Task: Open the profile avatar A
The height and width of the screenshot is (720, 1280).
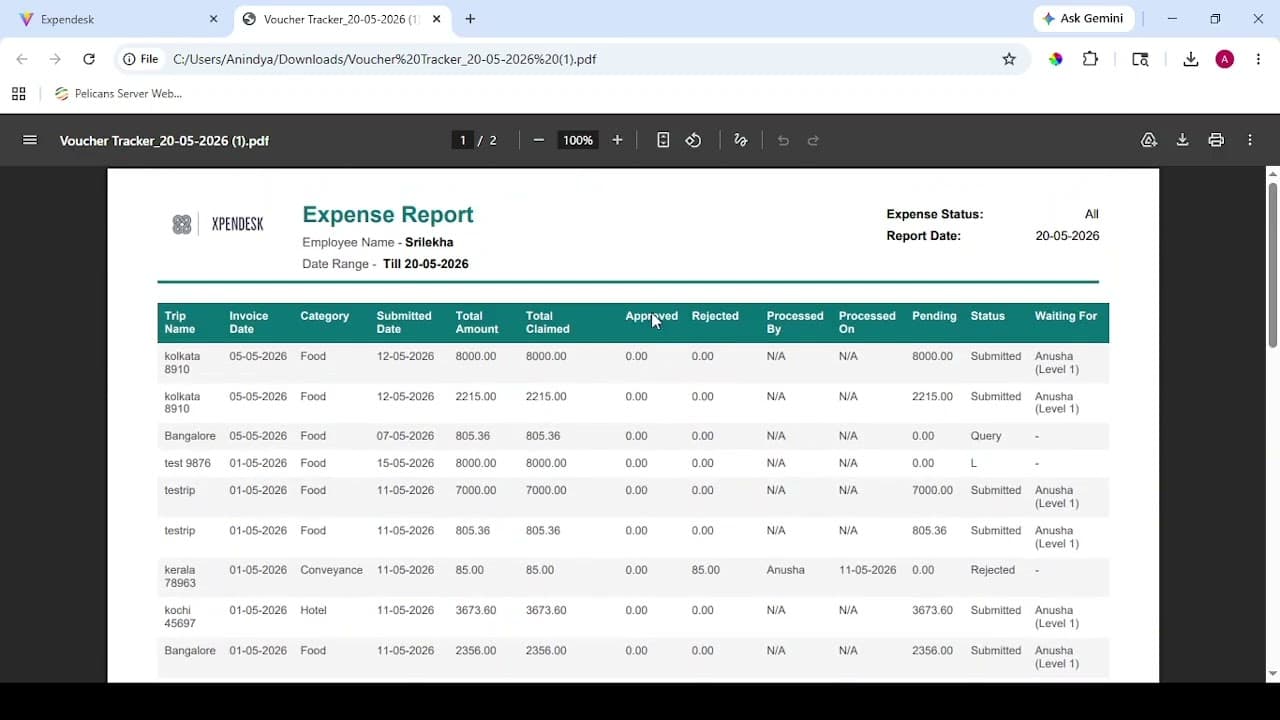Action: pos(1225,59)
